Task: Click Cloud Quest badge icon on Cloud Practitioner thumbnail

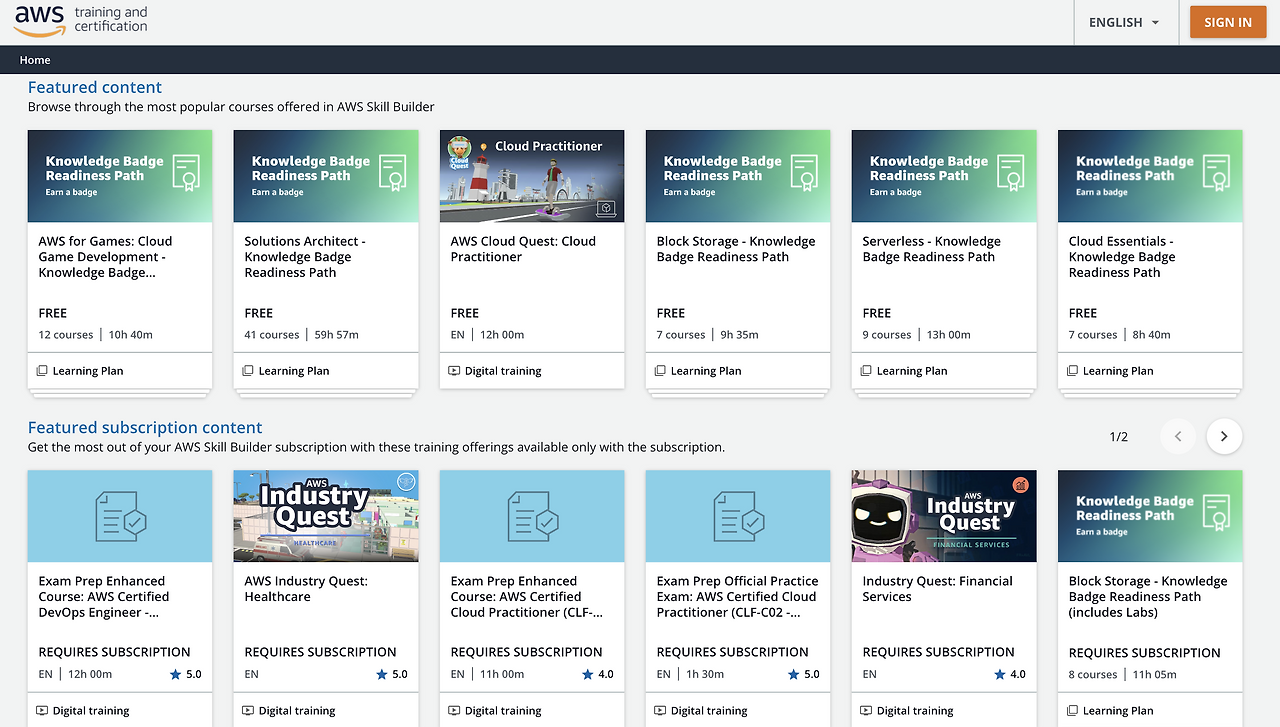Action: tap(460, 153)
